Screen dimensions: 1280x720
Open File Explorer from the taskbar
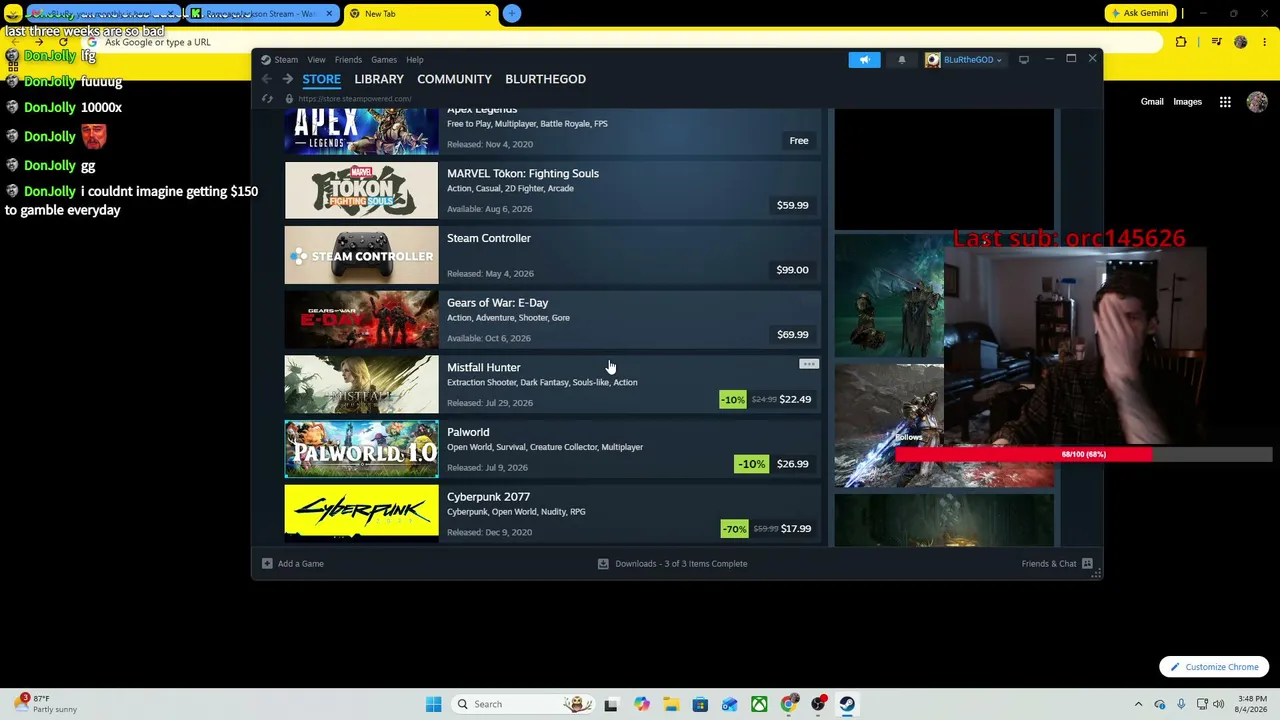(671, 704)
